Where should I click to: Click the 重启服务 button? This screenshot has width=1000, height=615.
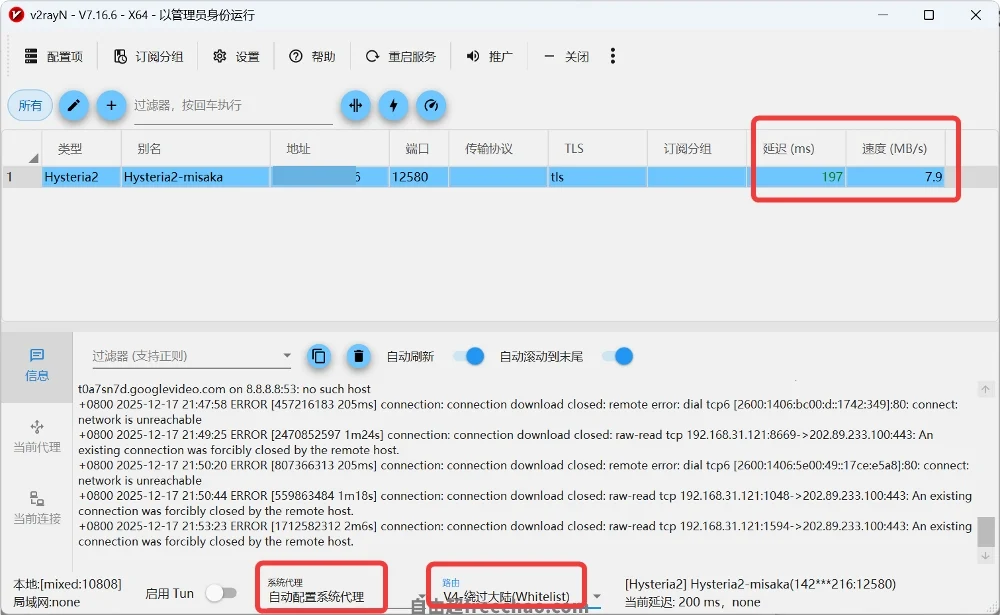[x=401, y=57]
